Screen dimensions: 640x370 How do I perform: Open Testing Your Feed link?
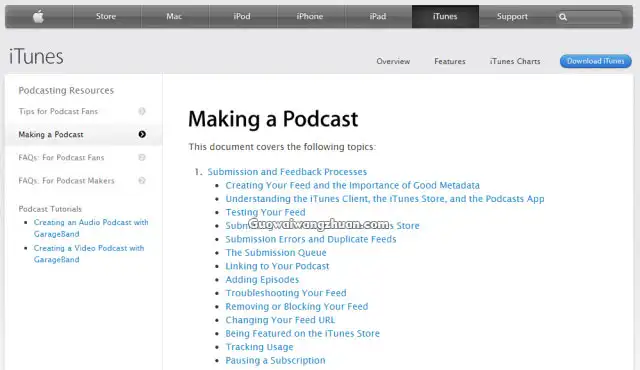[265, 212]
